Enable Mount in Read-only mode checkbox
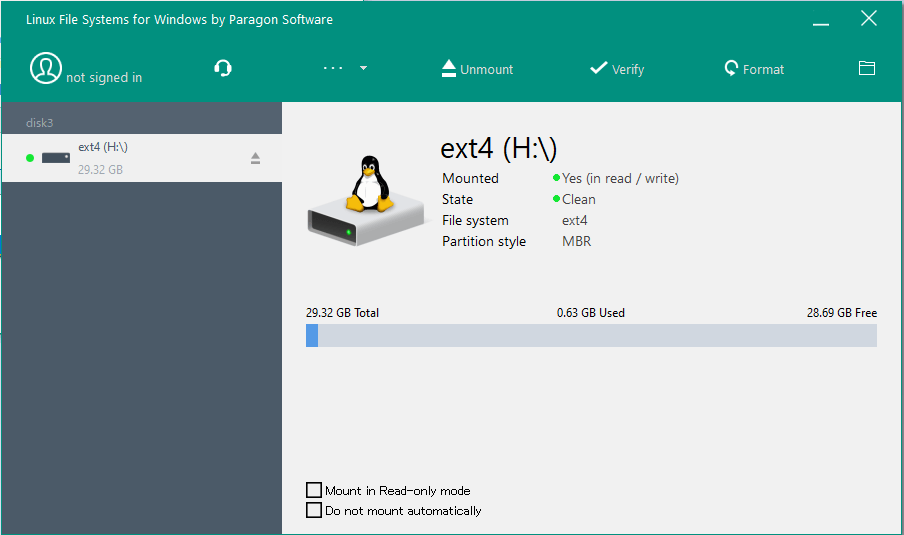This screenshot has width=904, height=535. [315, 490]
